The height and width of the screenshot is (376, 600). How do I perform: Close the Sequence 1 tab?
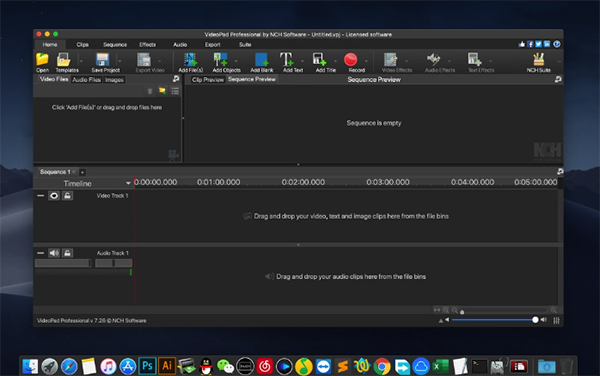(74, 172)
